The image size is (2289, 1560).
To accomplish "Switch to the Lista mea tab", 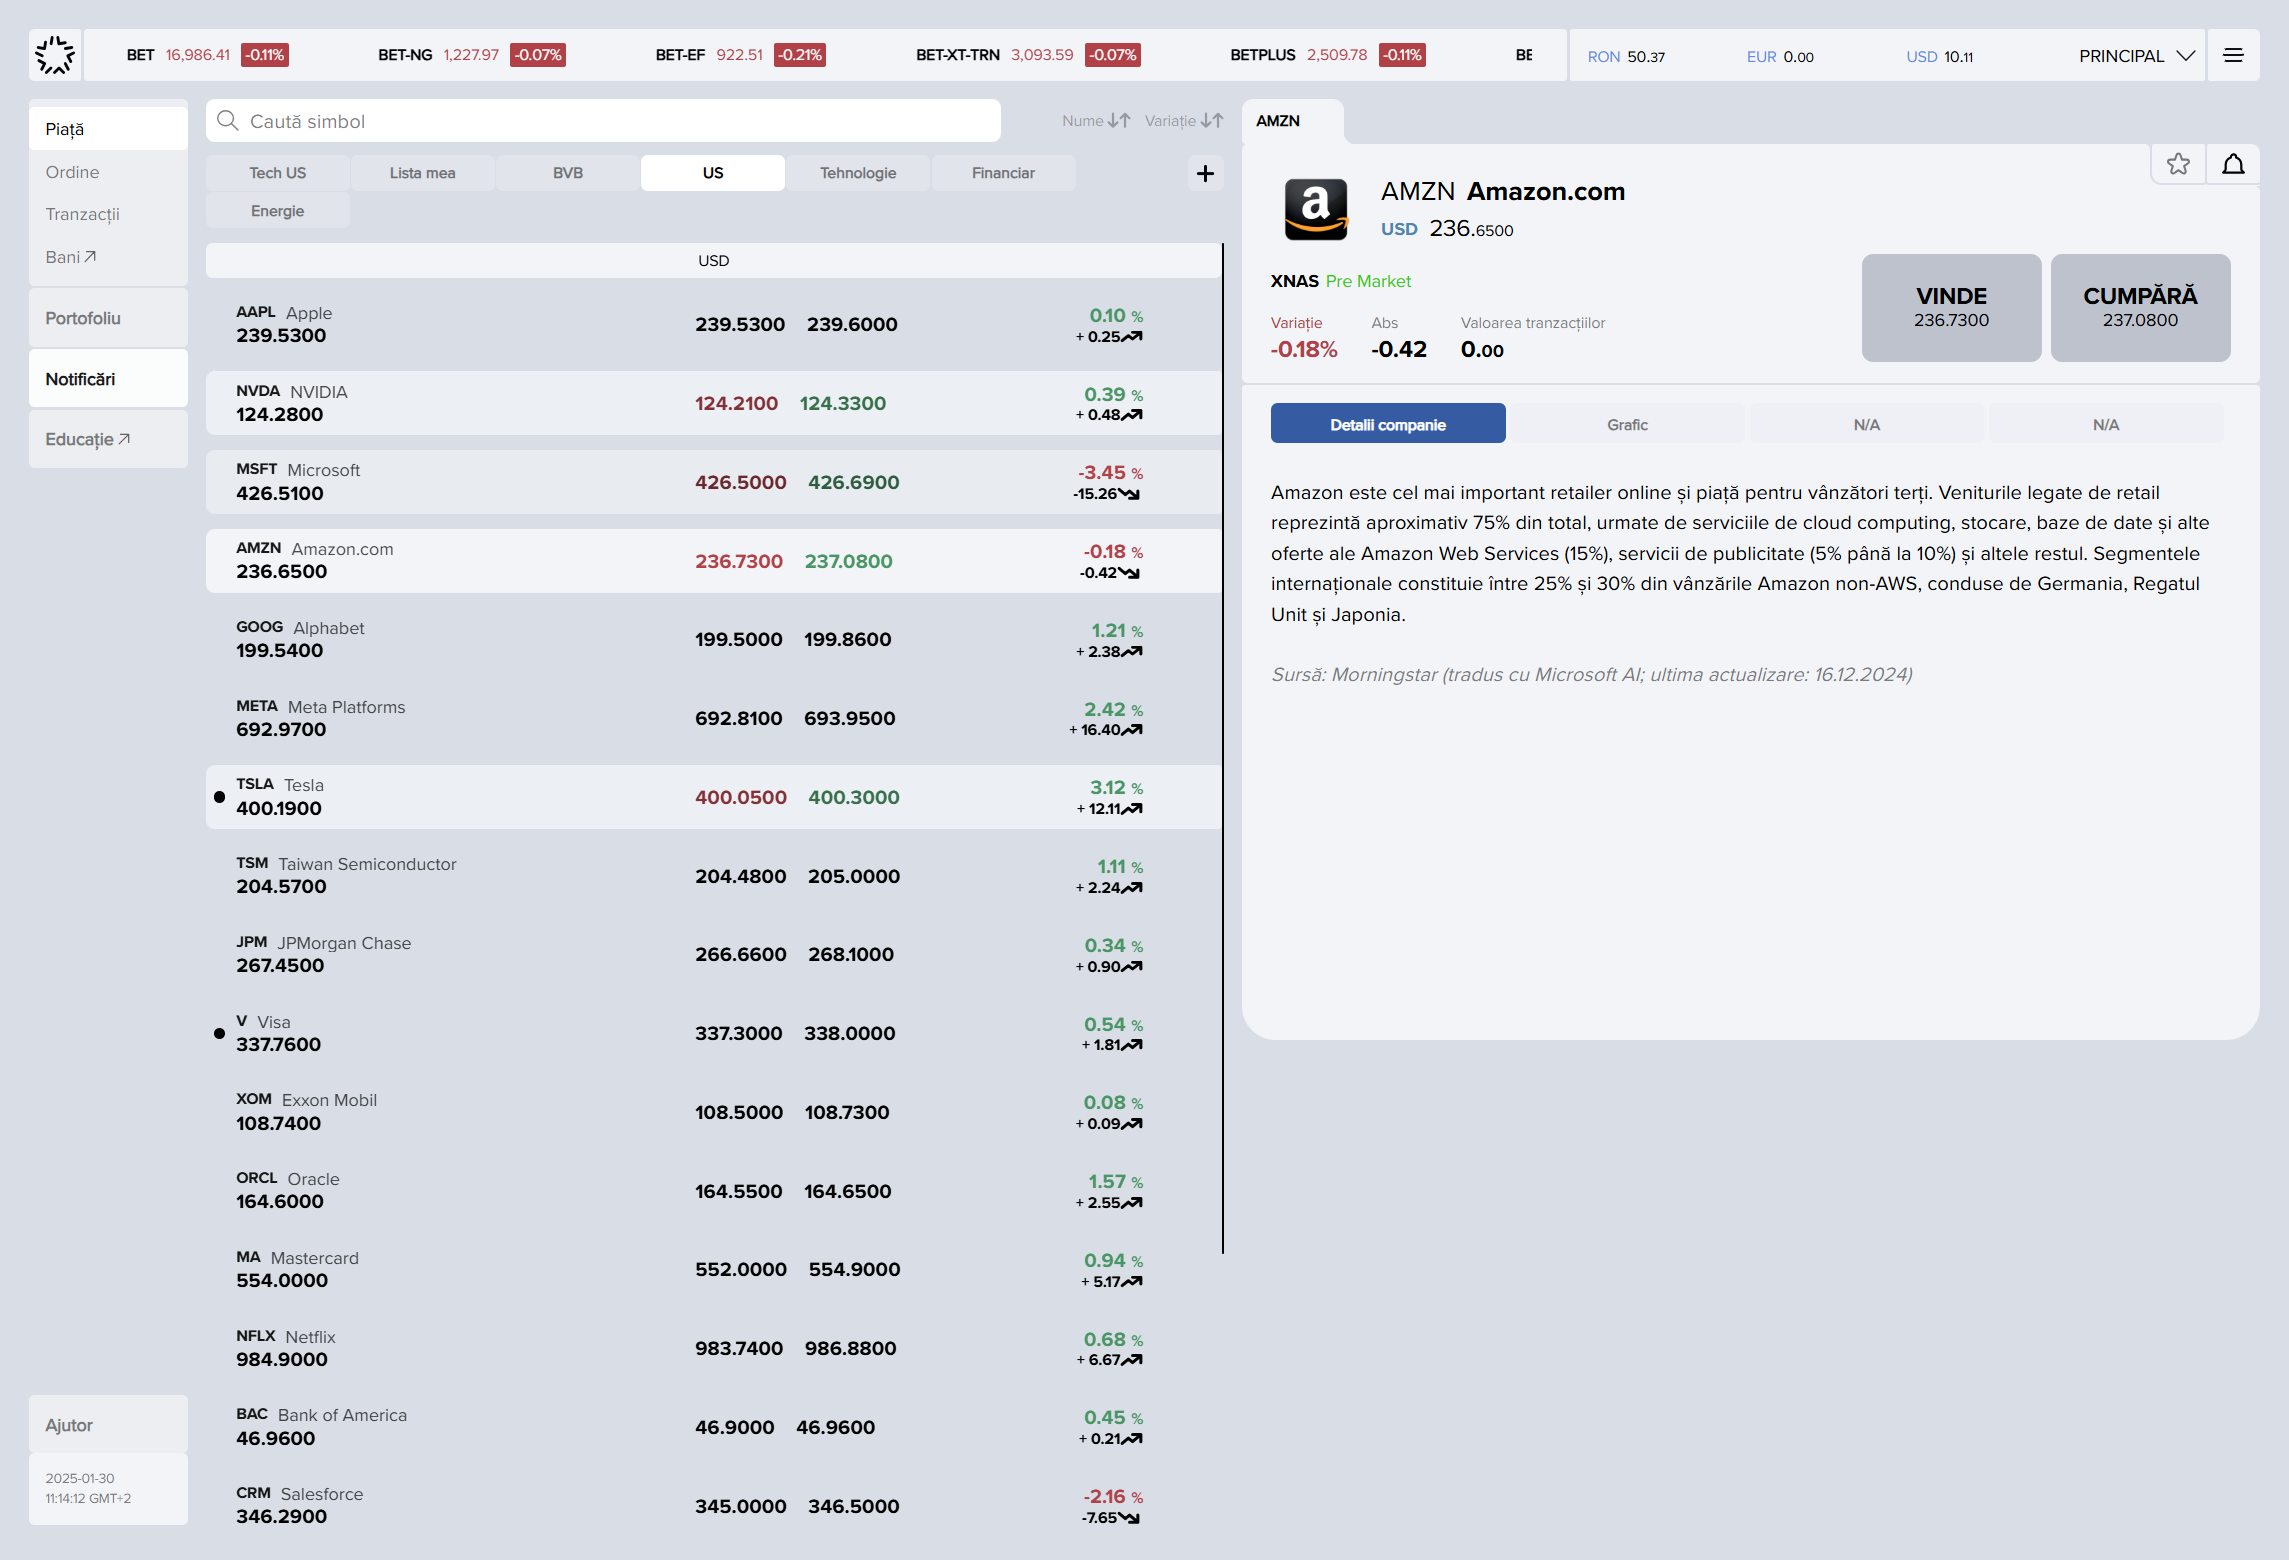I will point(422,173).
